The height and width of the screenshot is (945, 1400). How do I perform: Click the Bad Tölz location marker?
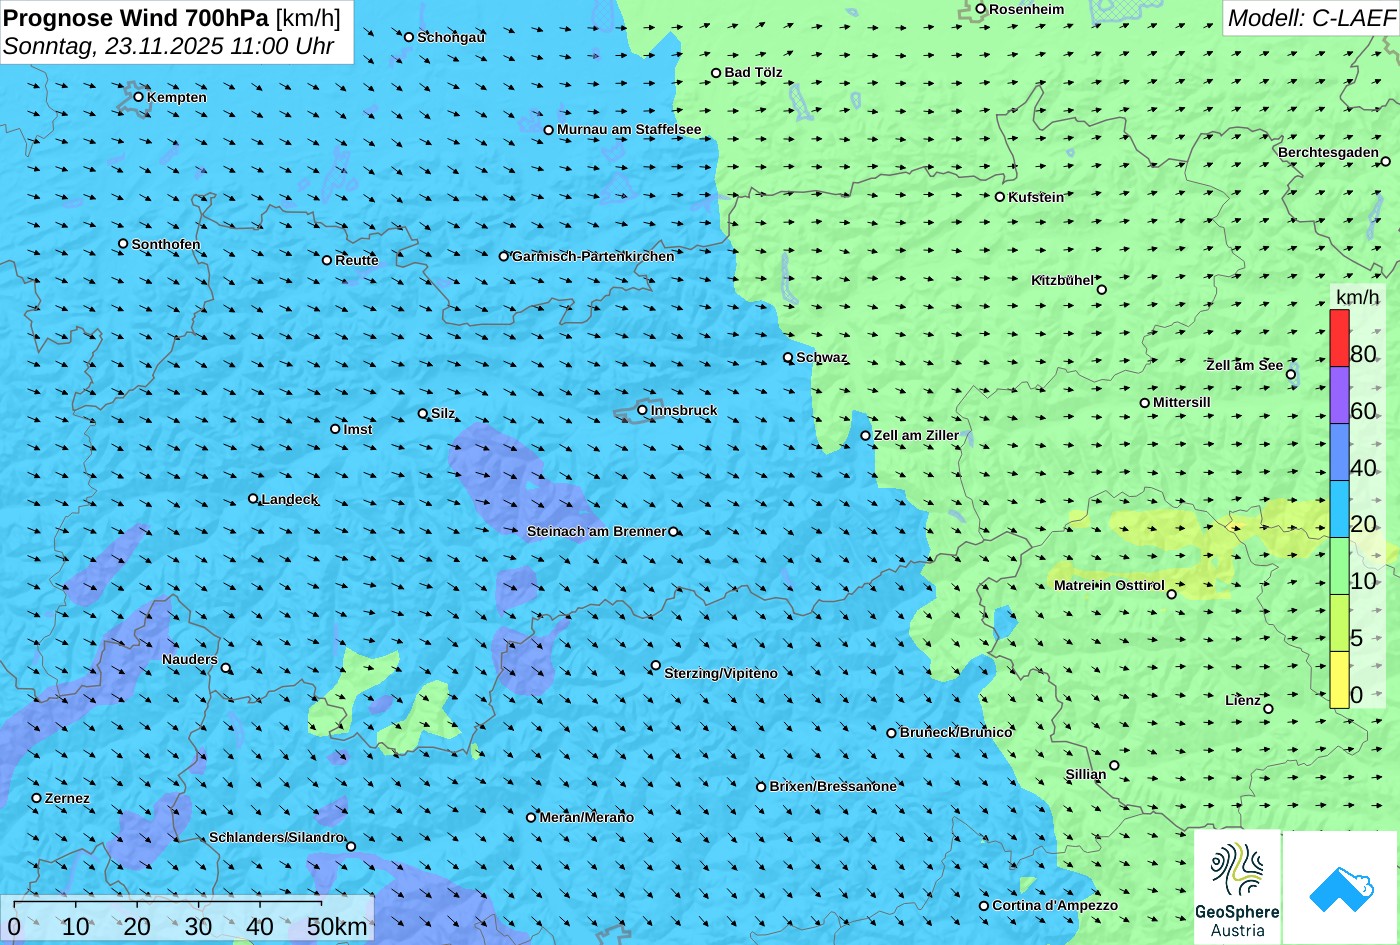pos(716,73)
